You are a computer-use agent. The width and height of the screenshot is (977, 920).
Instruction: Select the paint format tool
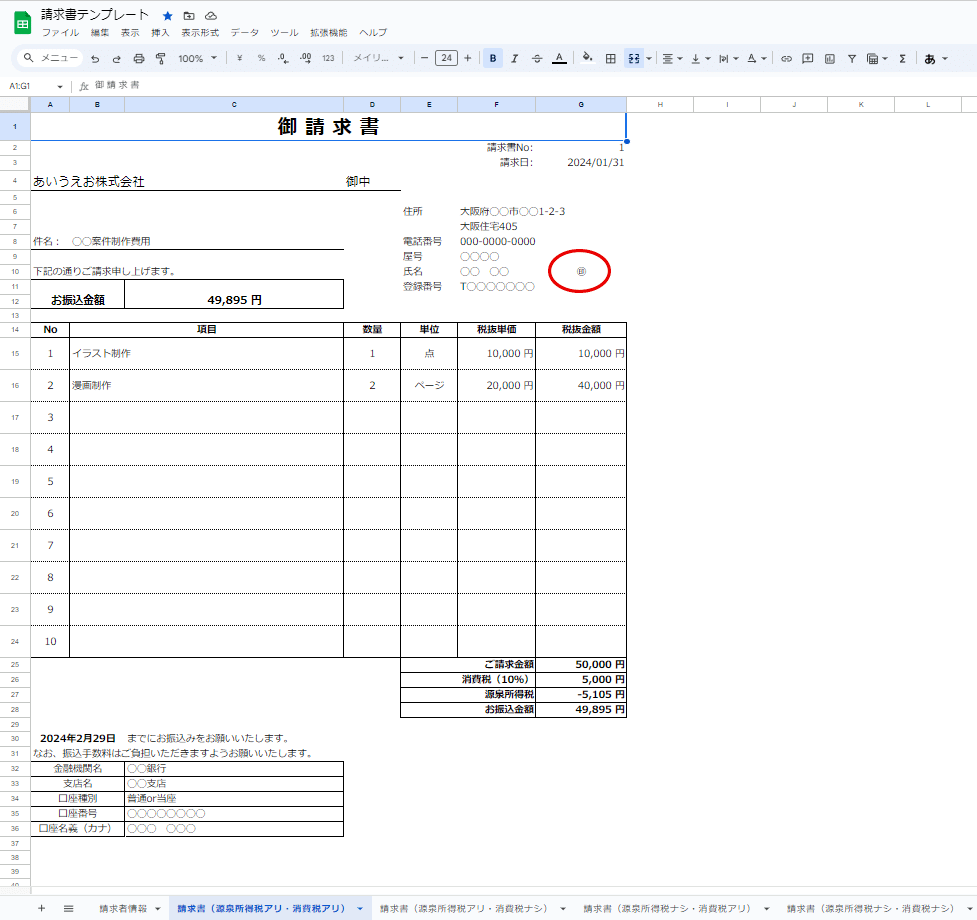pyautogui.click(x=160, y=59)
